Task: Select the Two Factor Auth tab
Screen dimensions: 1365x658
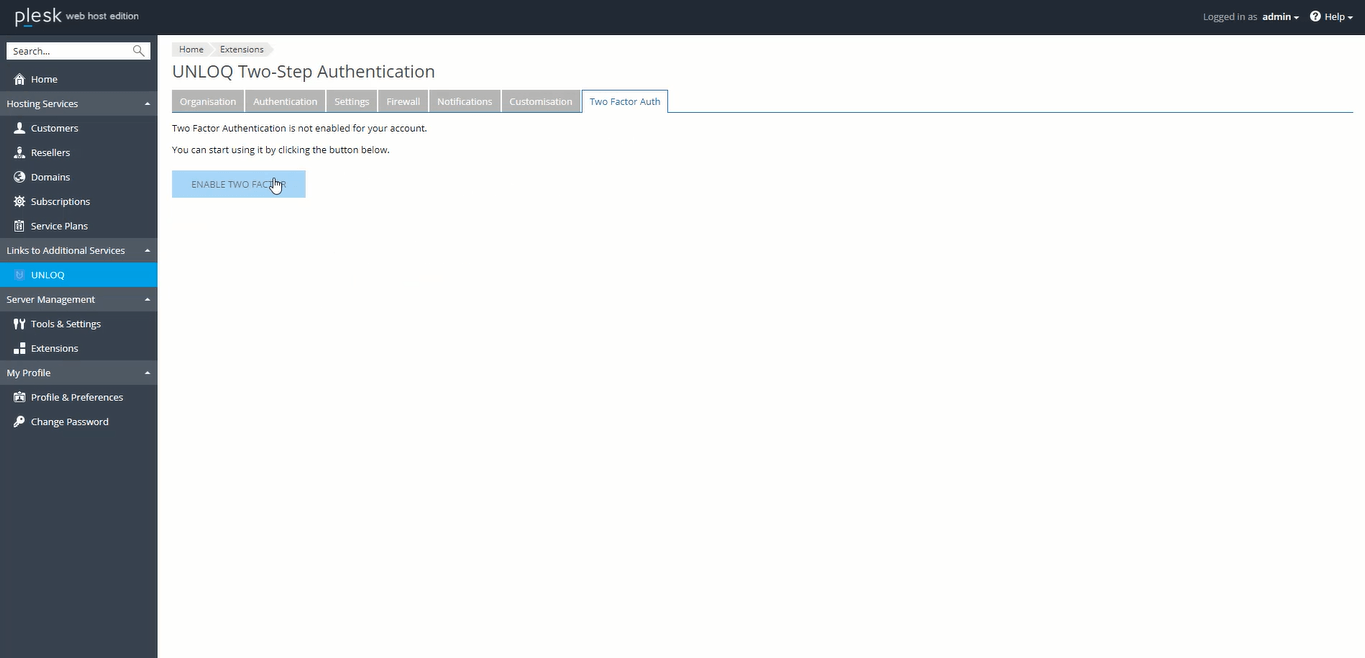Action: click(x=625, y=101)
